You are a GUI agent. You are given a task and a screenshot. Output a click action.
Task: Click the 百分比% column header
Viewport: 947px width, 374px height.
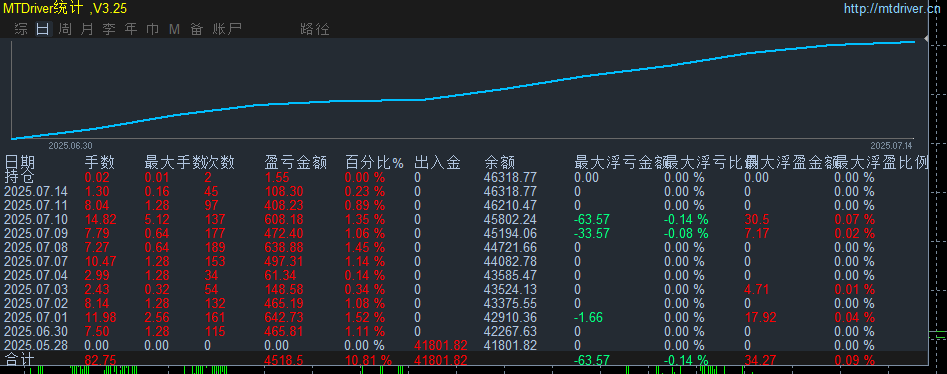[374, 162]
